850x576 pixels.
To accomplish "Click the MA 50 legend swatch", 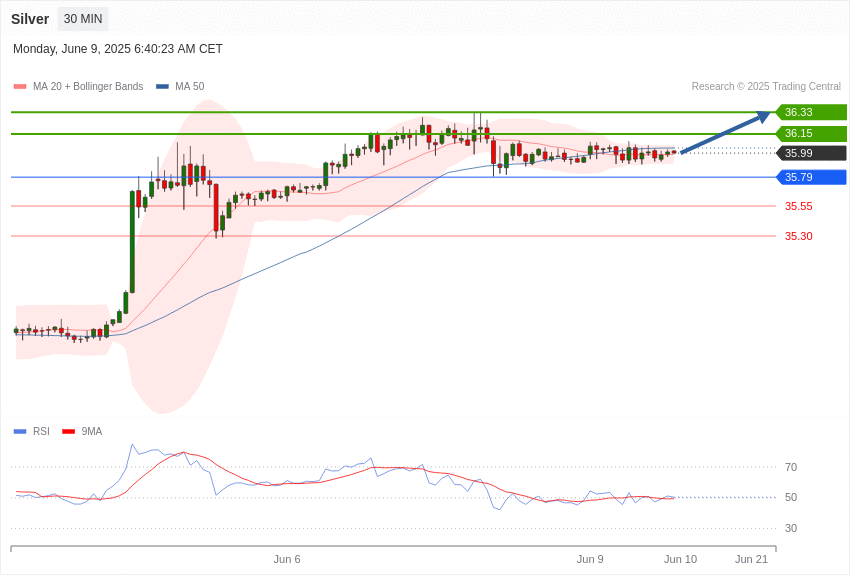I will [x=162, y=86].
